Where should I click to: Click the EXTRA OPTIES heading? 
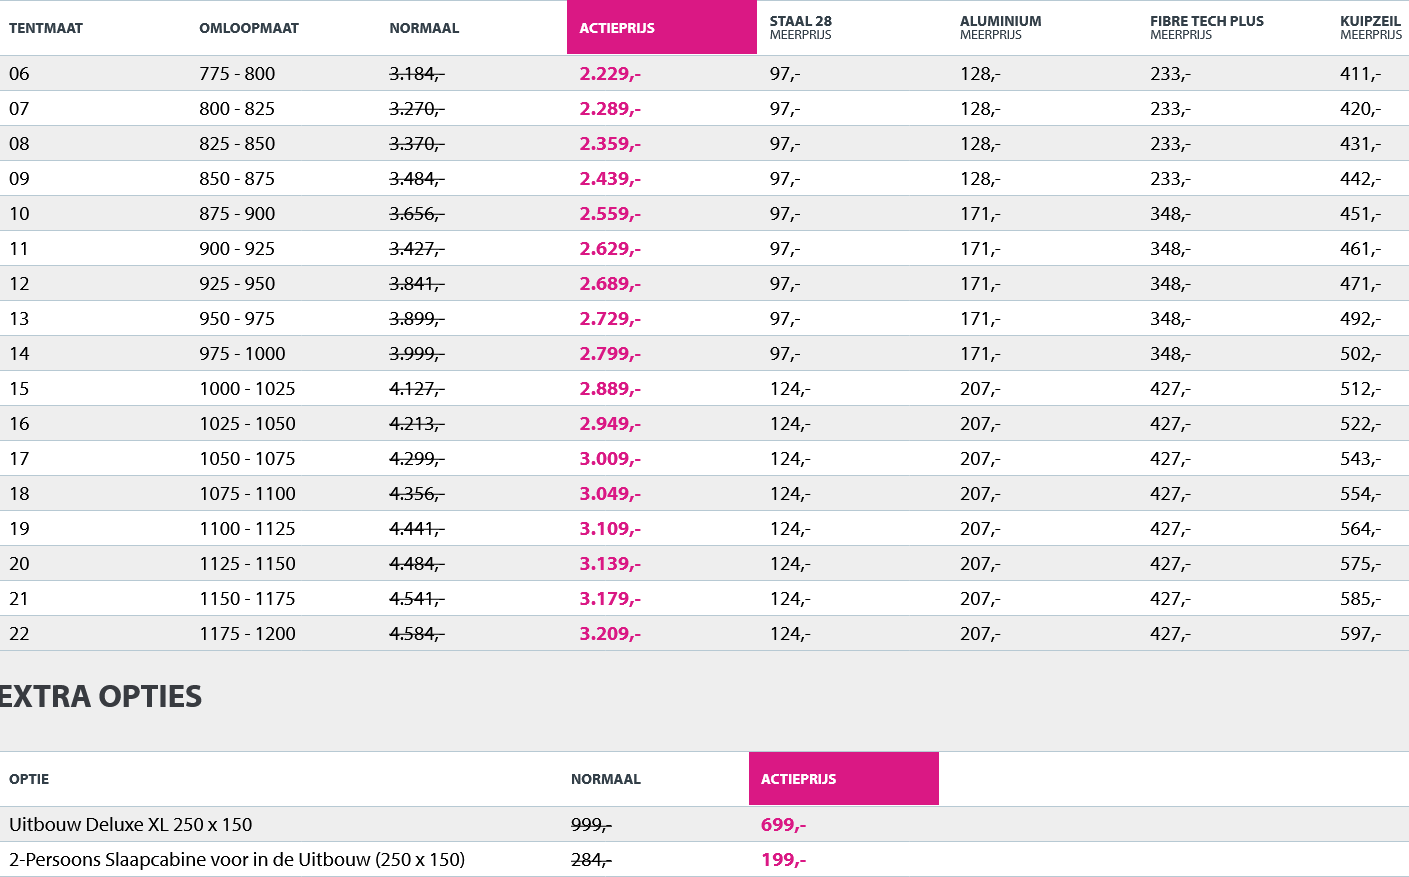(101, 696)
